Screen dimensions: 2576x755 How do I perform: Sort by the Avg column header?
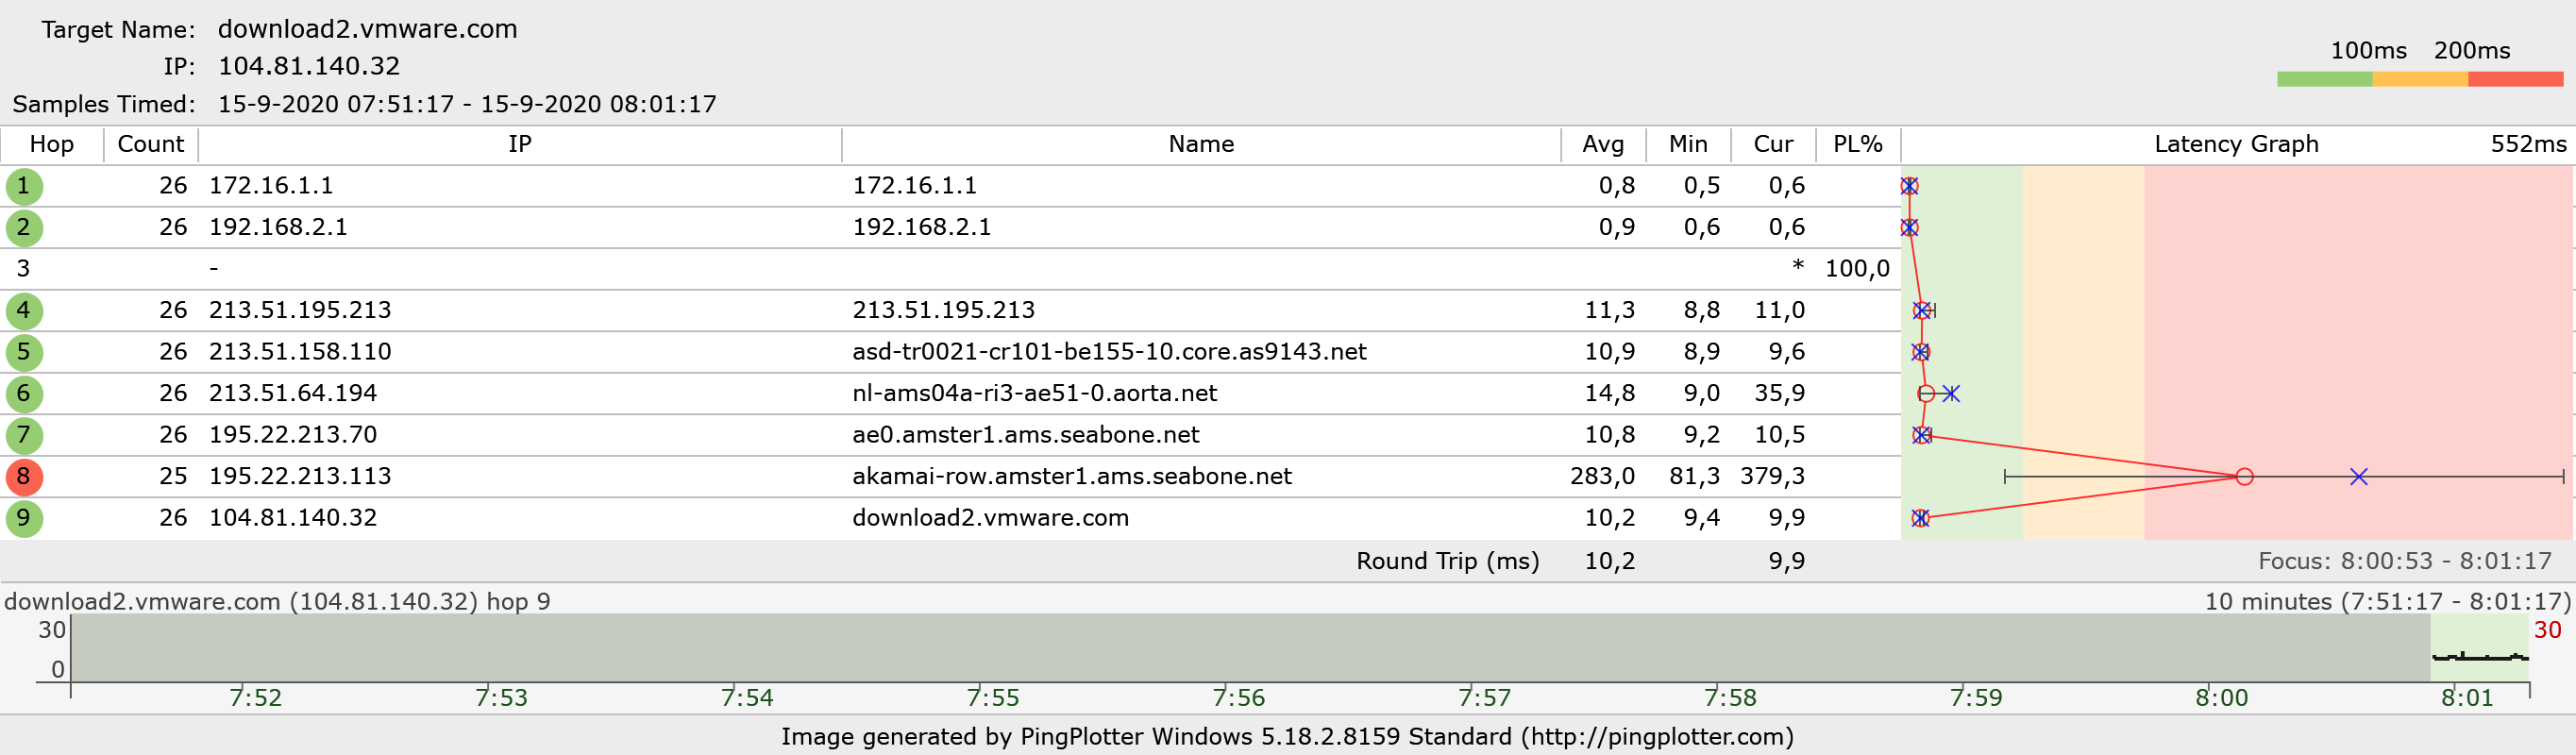tap(1602, 144)
